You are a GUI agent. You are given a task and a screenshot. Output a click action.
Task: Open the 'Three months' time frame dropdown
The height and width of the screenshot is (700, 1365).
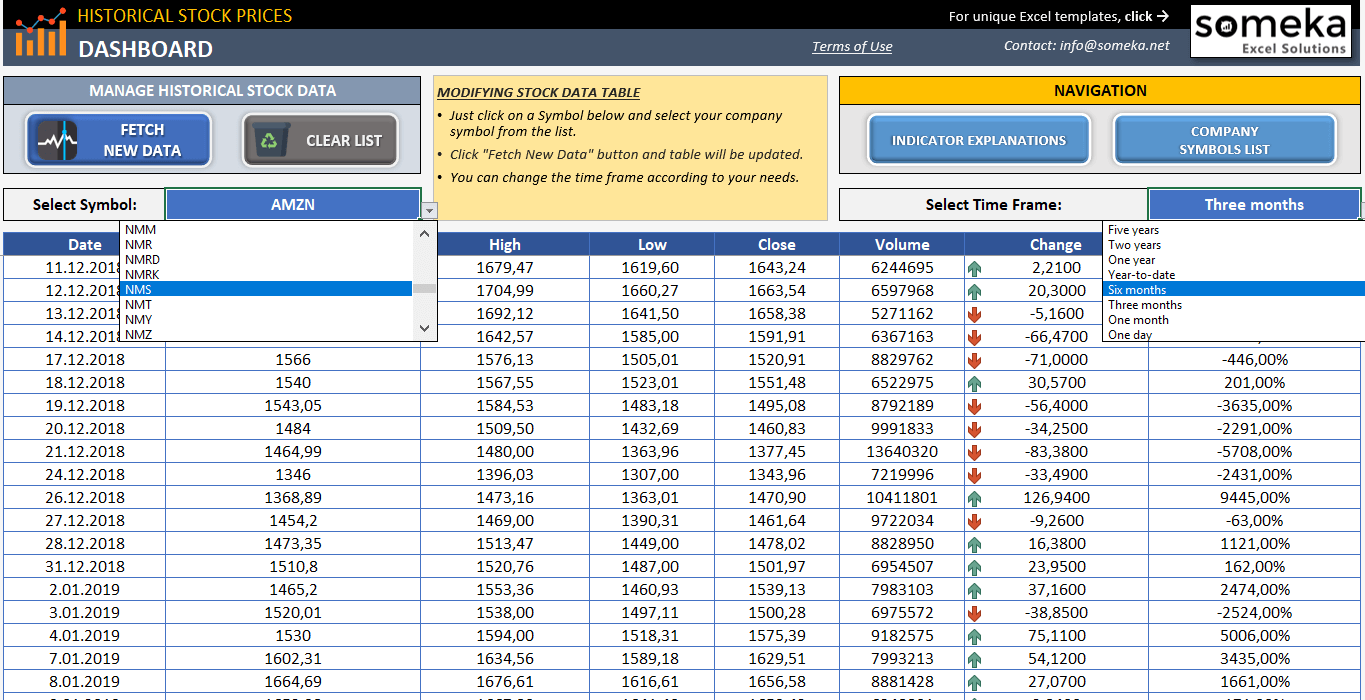(x=1254, y=204)
